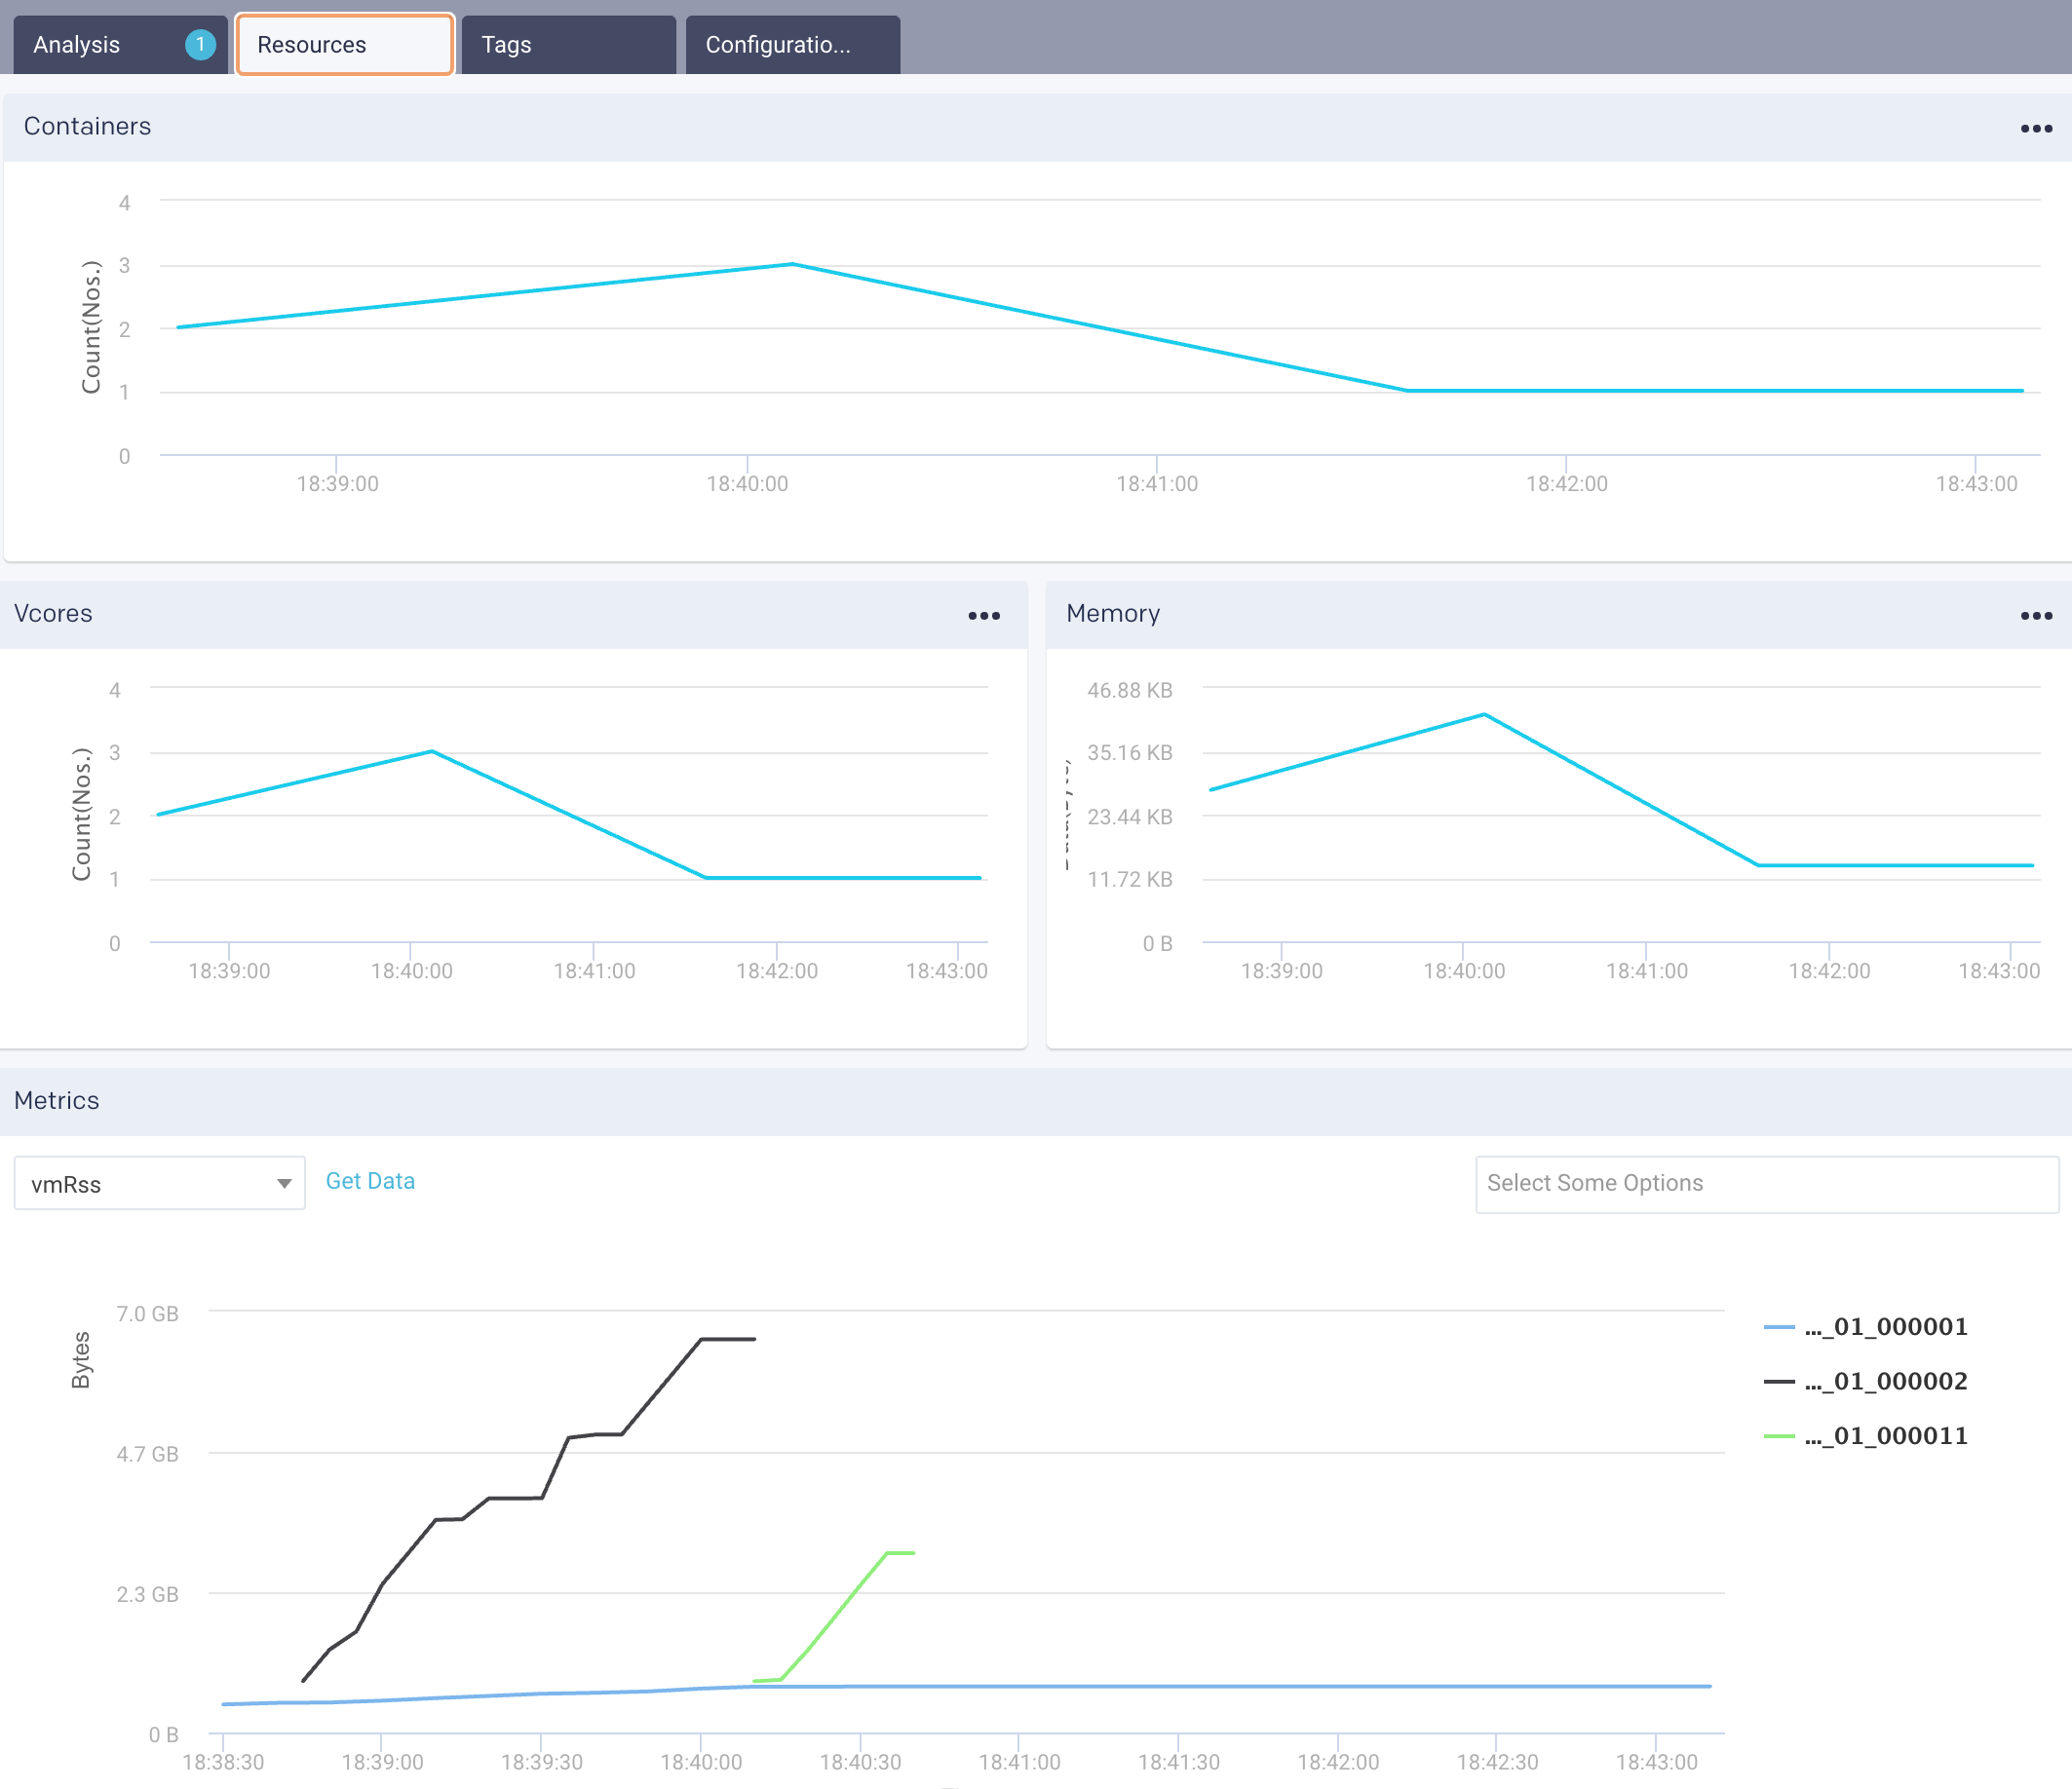Screen dimensions: 2072x1789
Task: Click the Vcores chart line peak point
Action: pyautogui.click(x=432, y=751)
